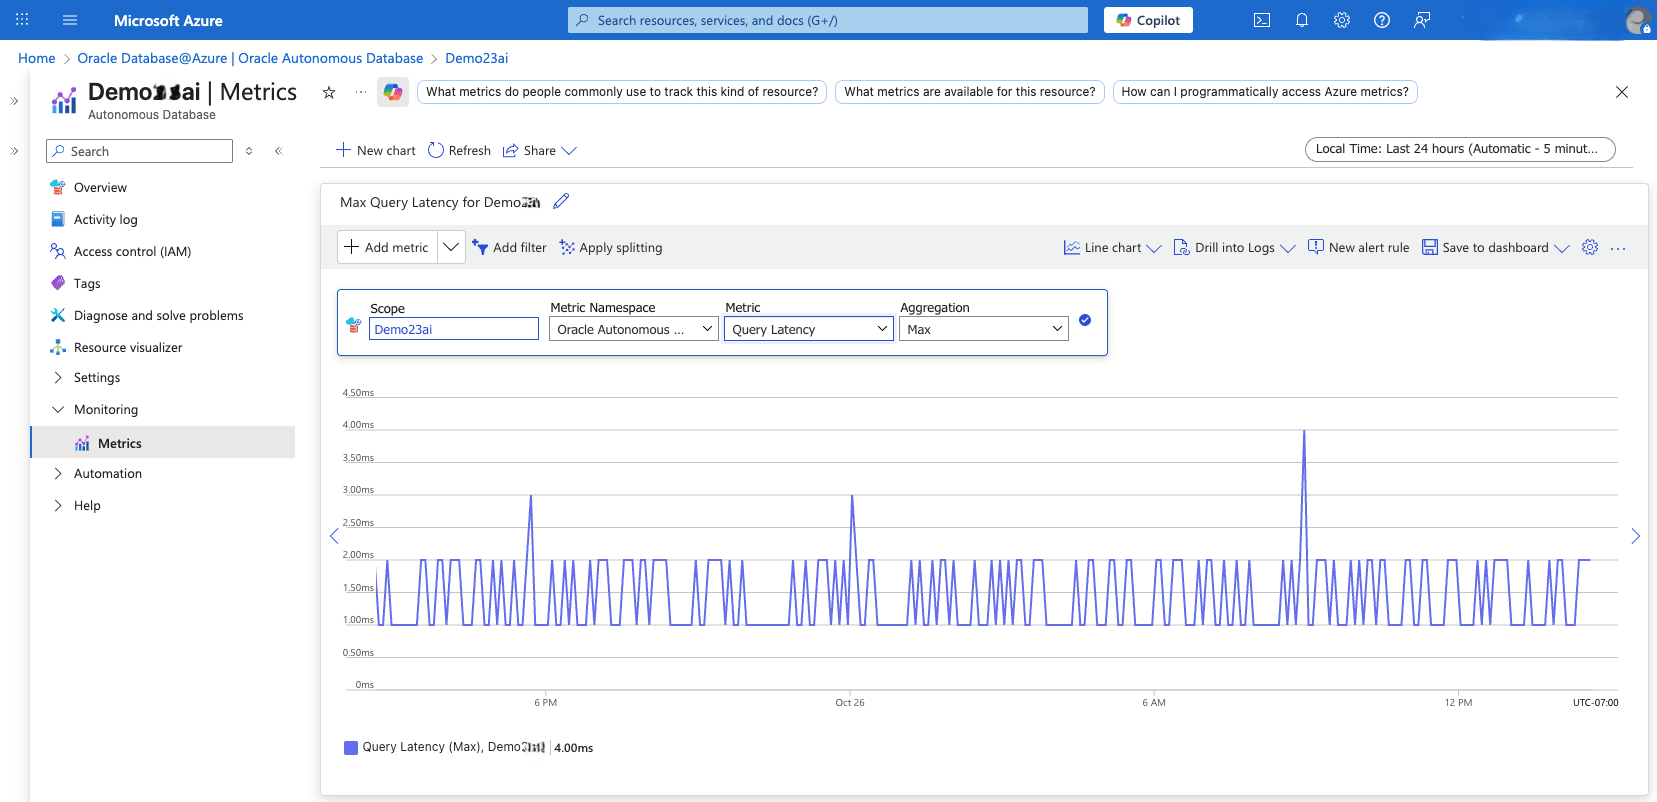Click Add filter in the chart toolbar
The height and width of the screenshot is (802, 1657).
pos(510,248)
